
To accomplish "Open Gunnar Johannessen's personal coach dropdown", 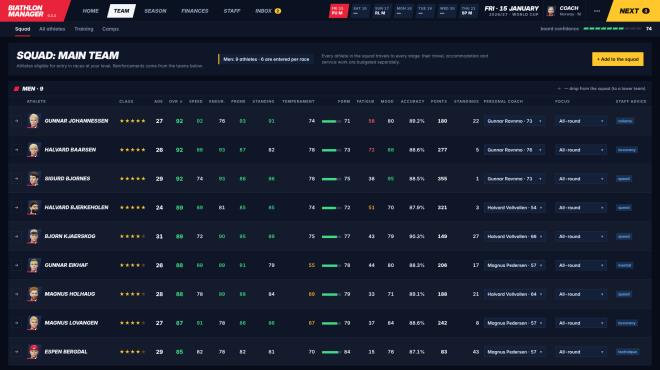I will tap(514, 121).
